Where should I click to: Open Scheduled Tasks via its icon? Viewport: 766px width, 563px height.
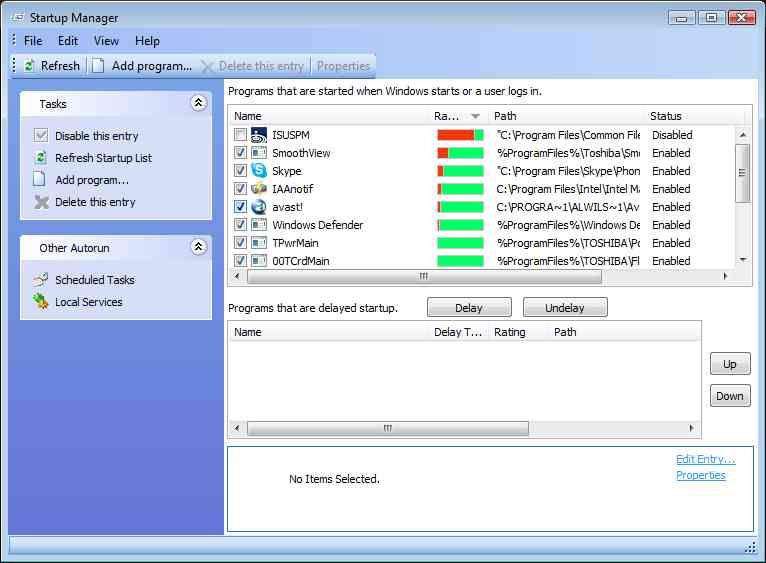(x=41, y=280)
